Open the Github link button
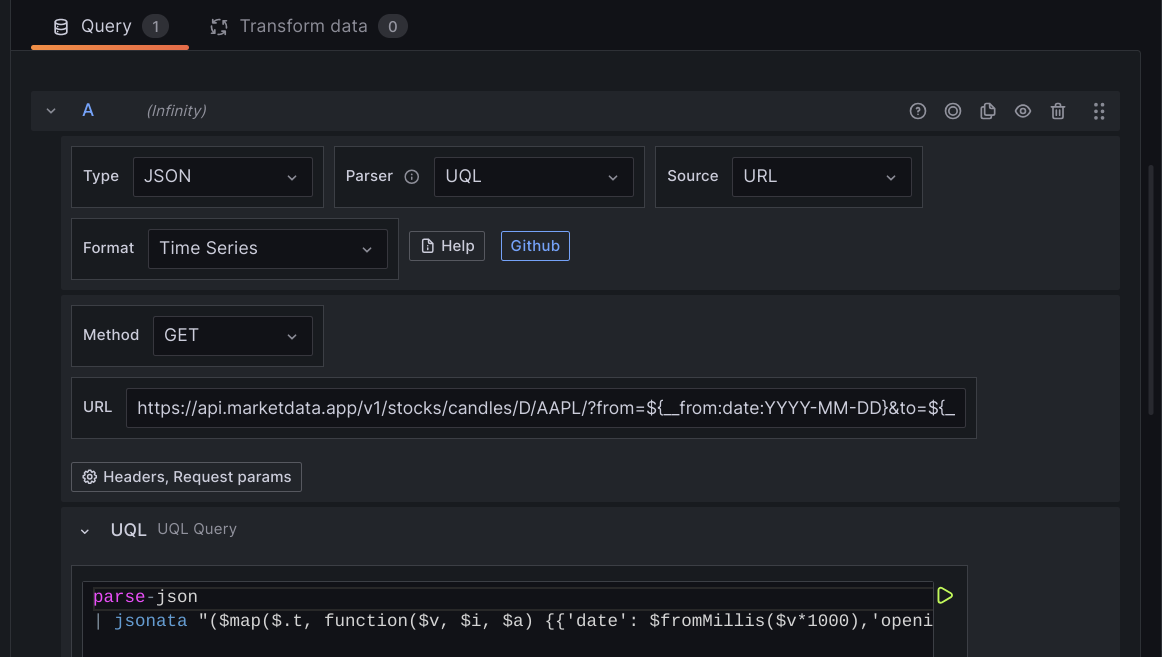1162x657 pixels. 535,246
